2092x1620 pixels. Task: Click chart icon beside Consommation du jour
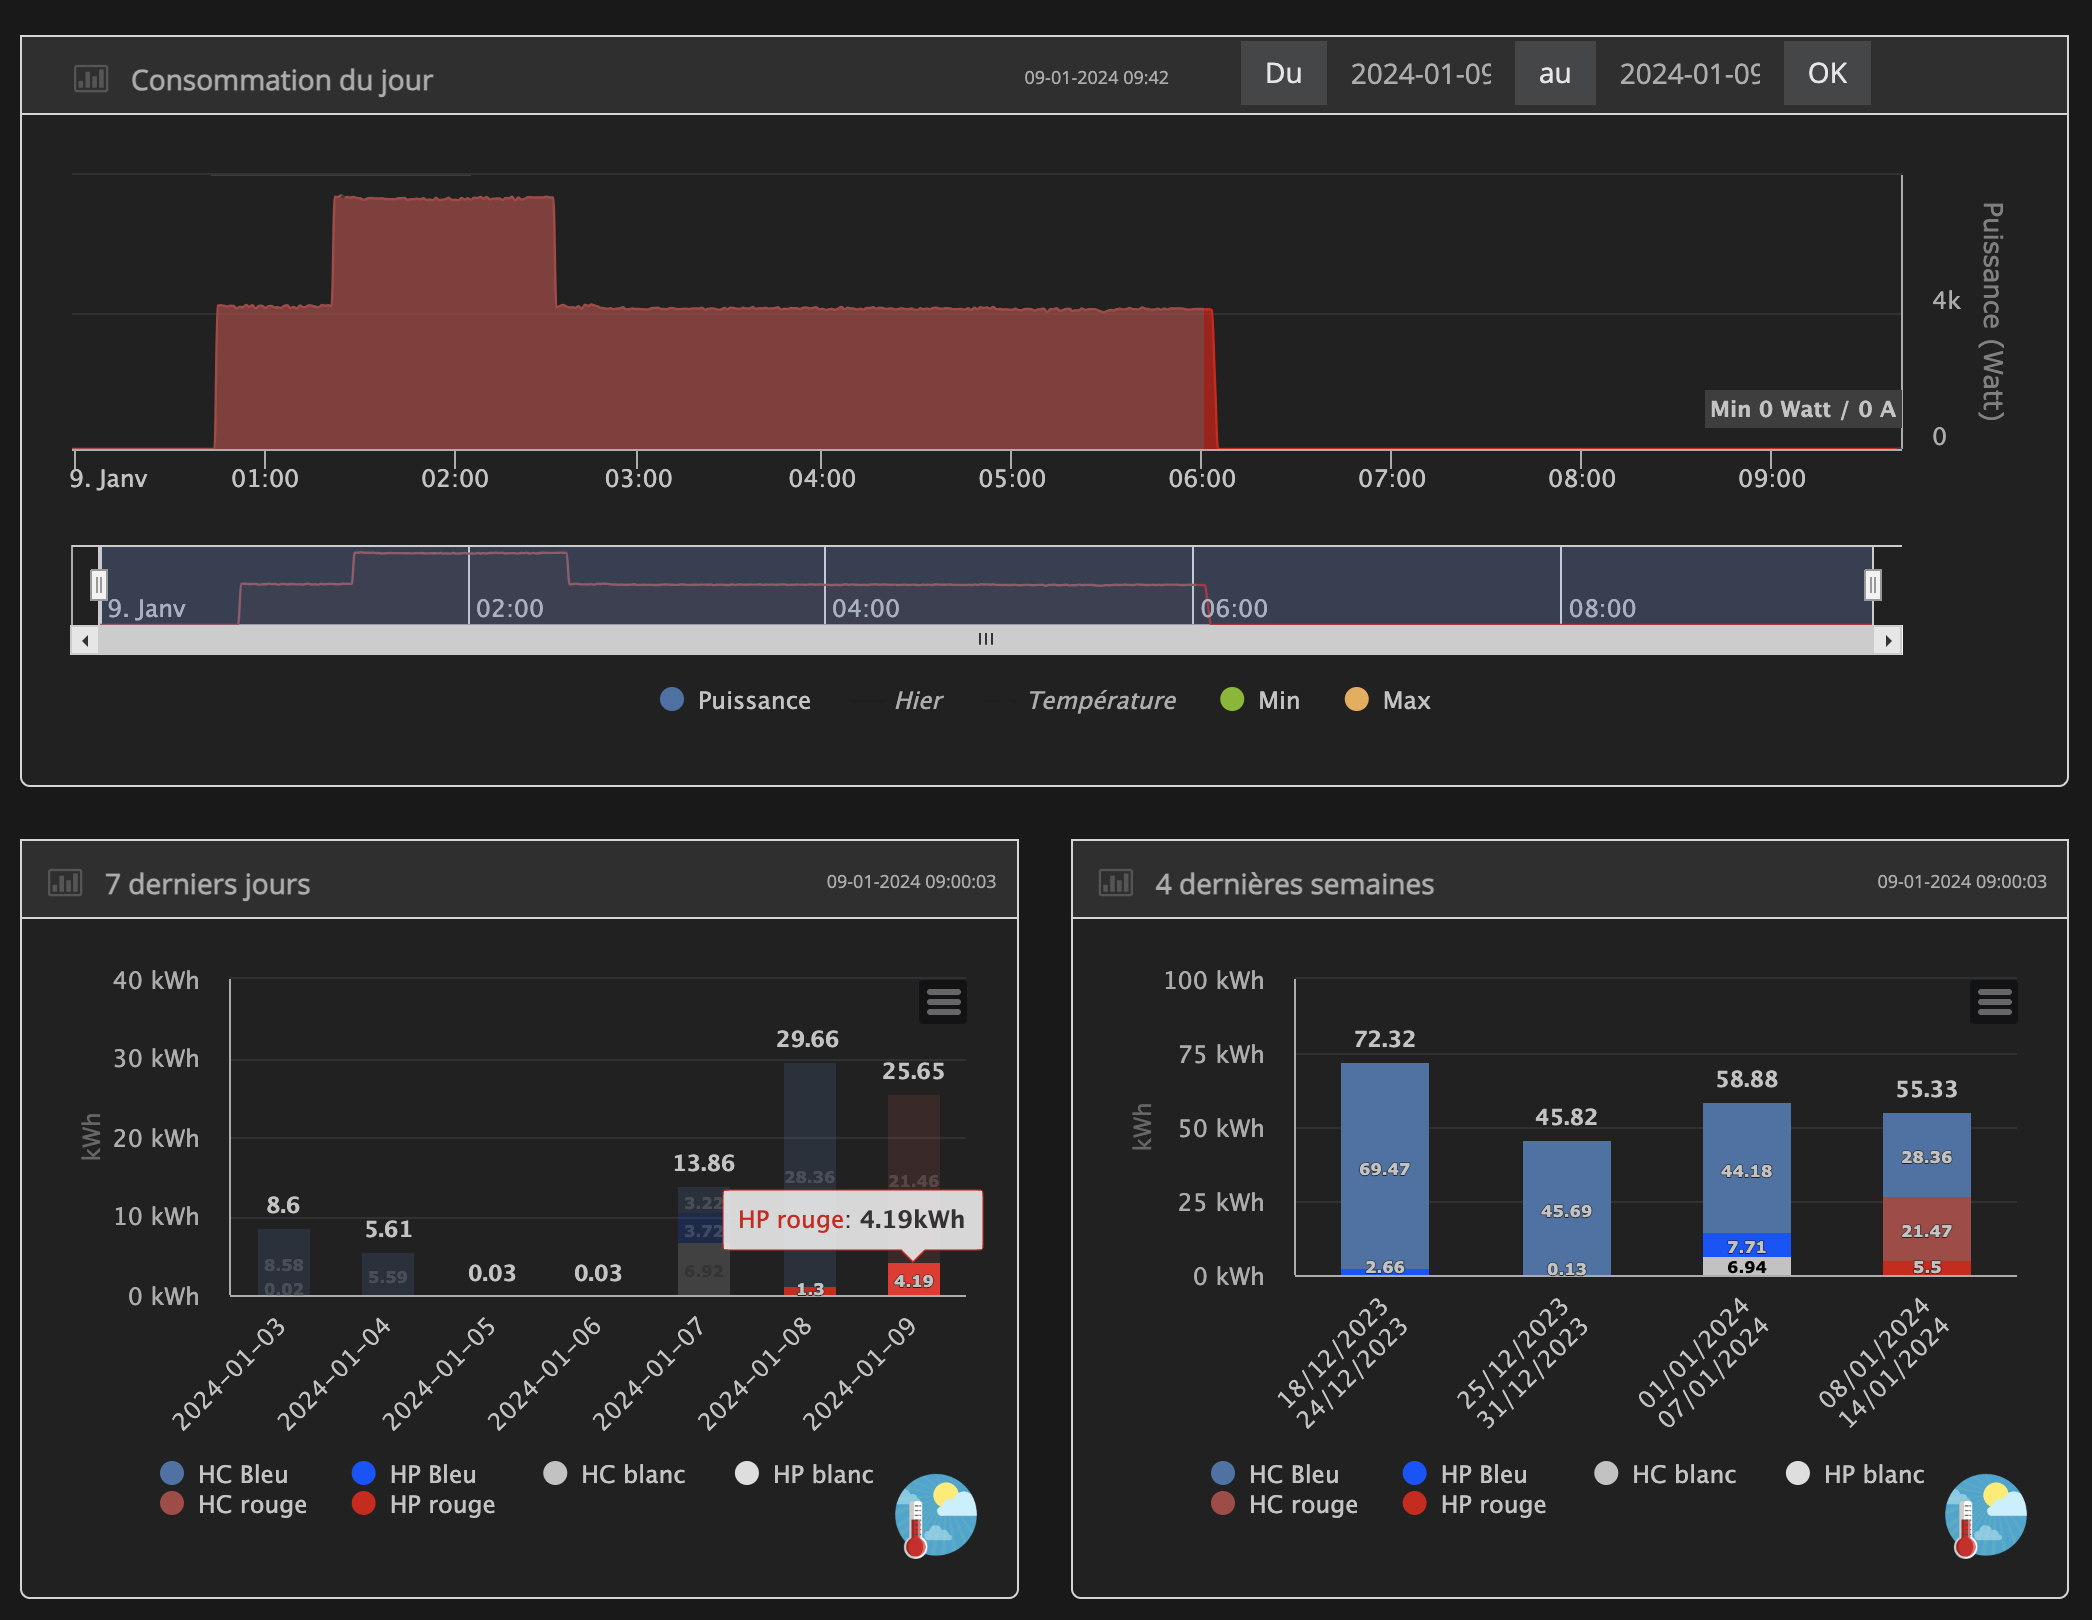[x=91, y=79]
